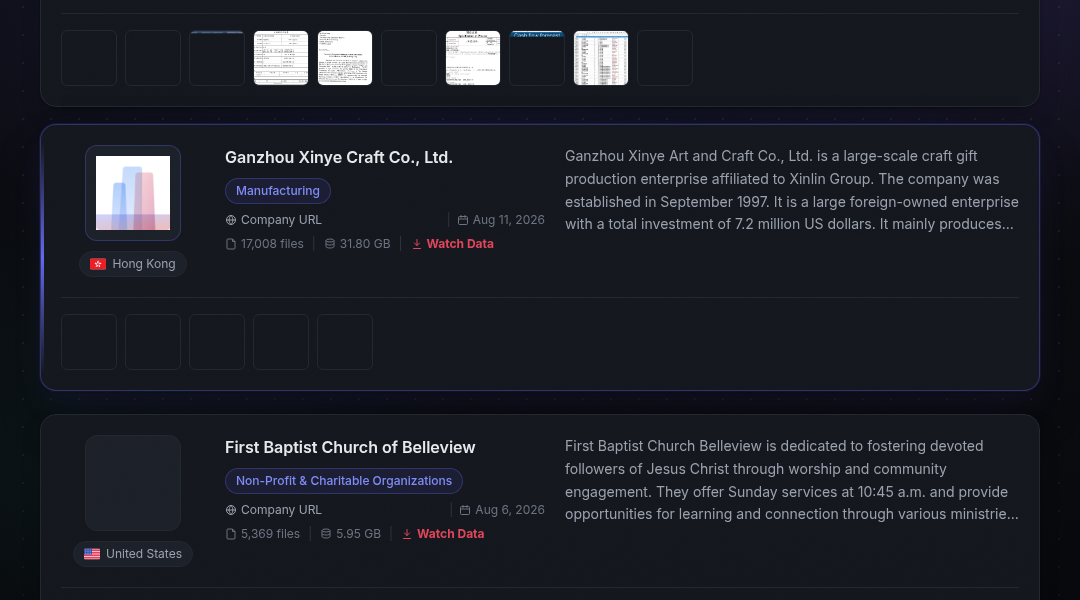Click download icon of First Baptist Watch Data
Screen dimensions: 1080x600
click(407, 534)
